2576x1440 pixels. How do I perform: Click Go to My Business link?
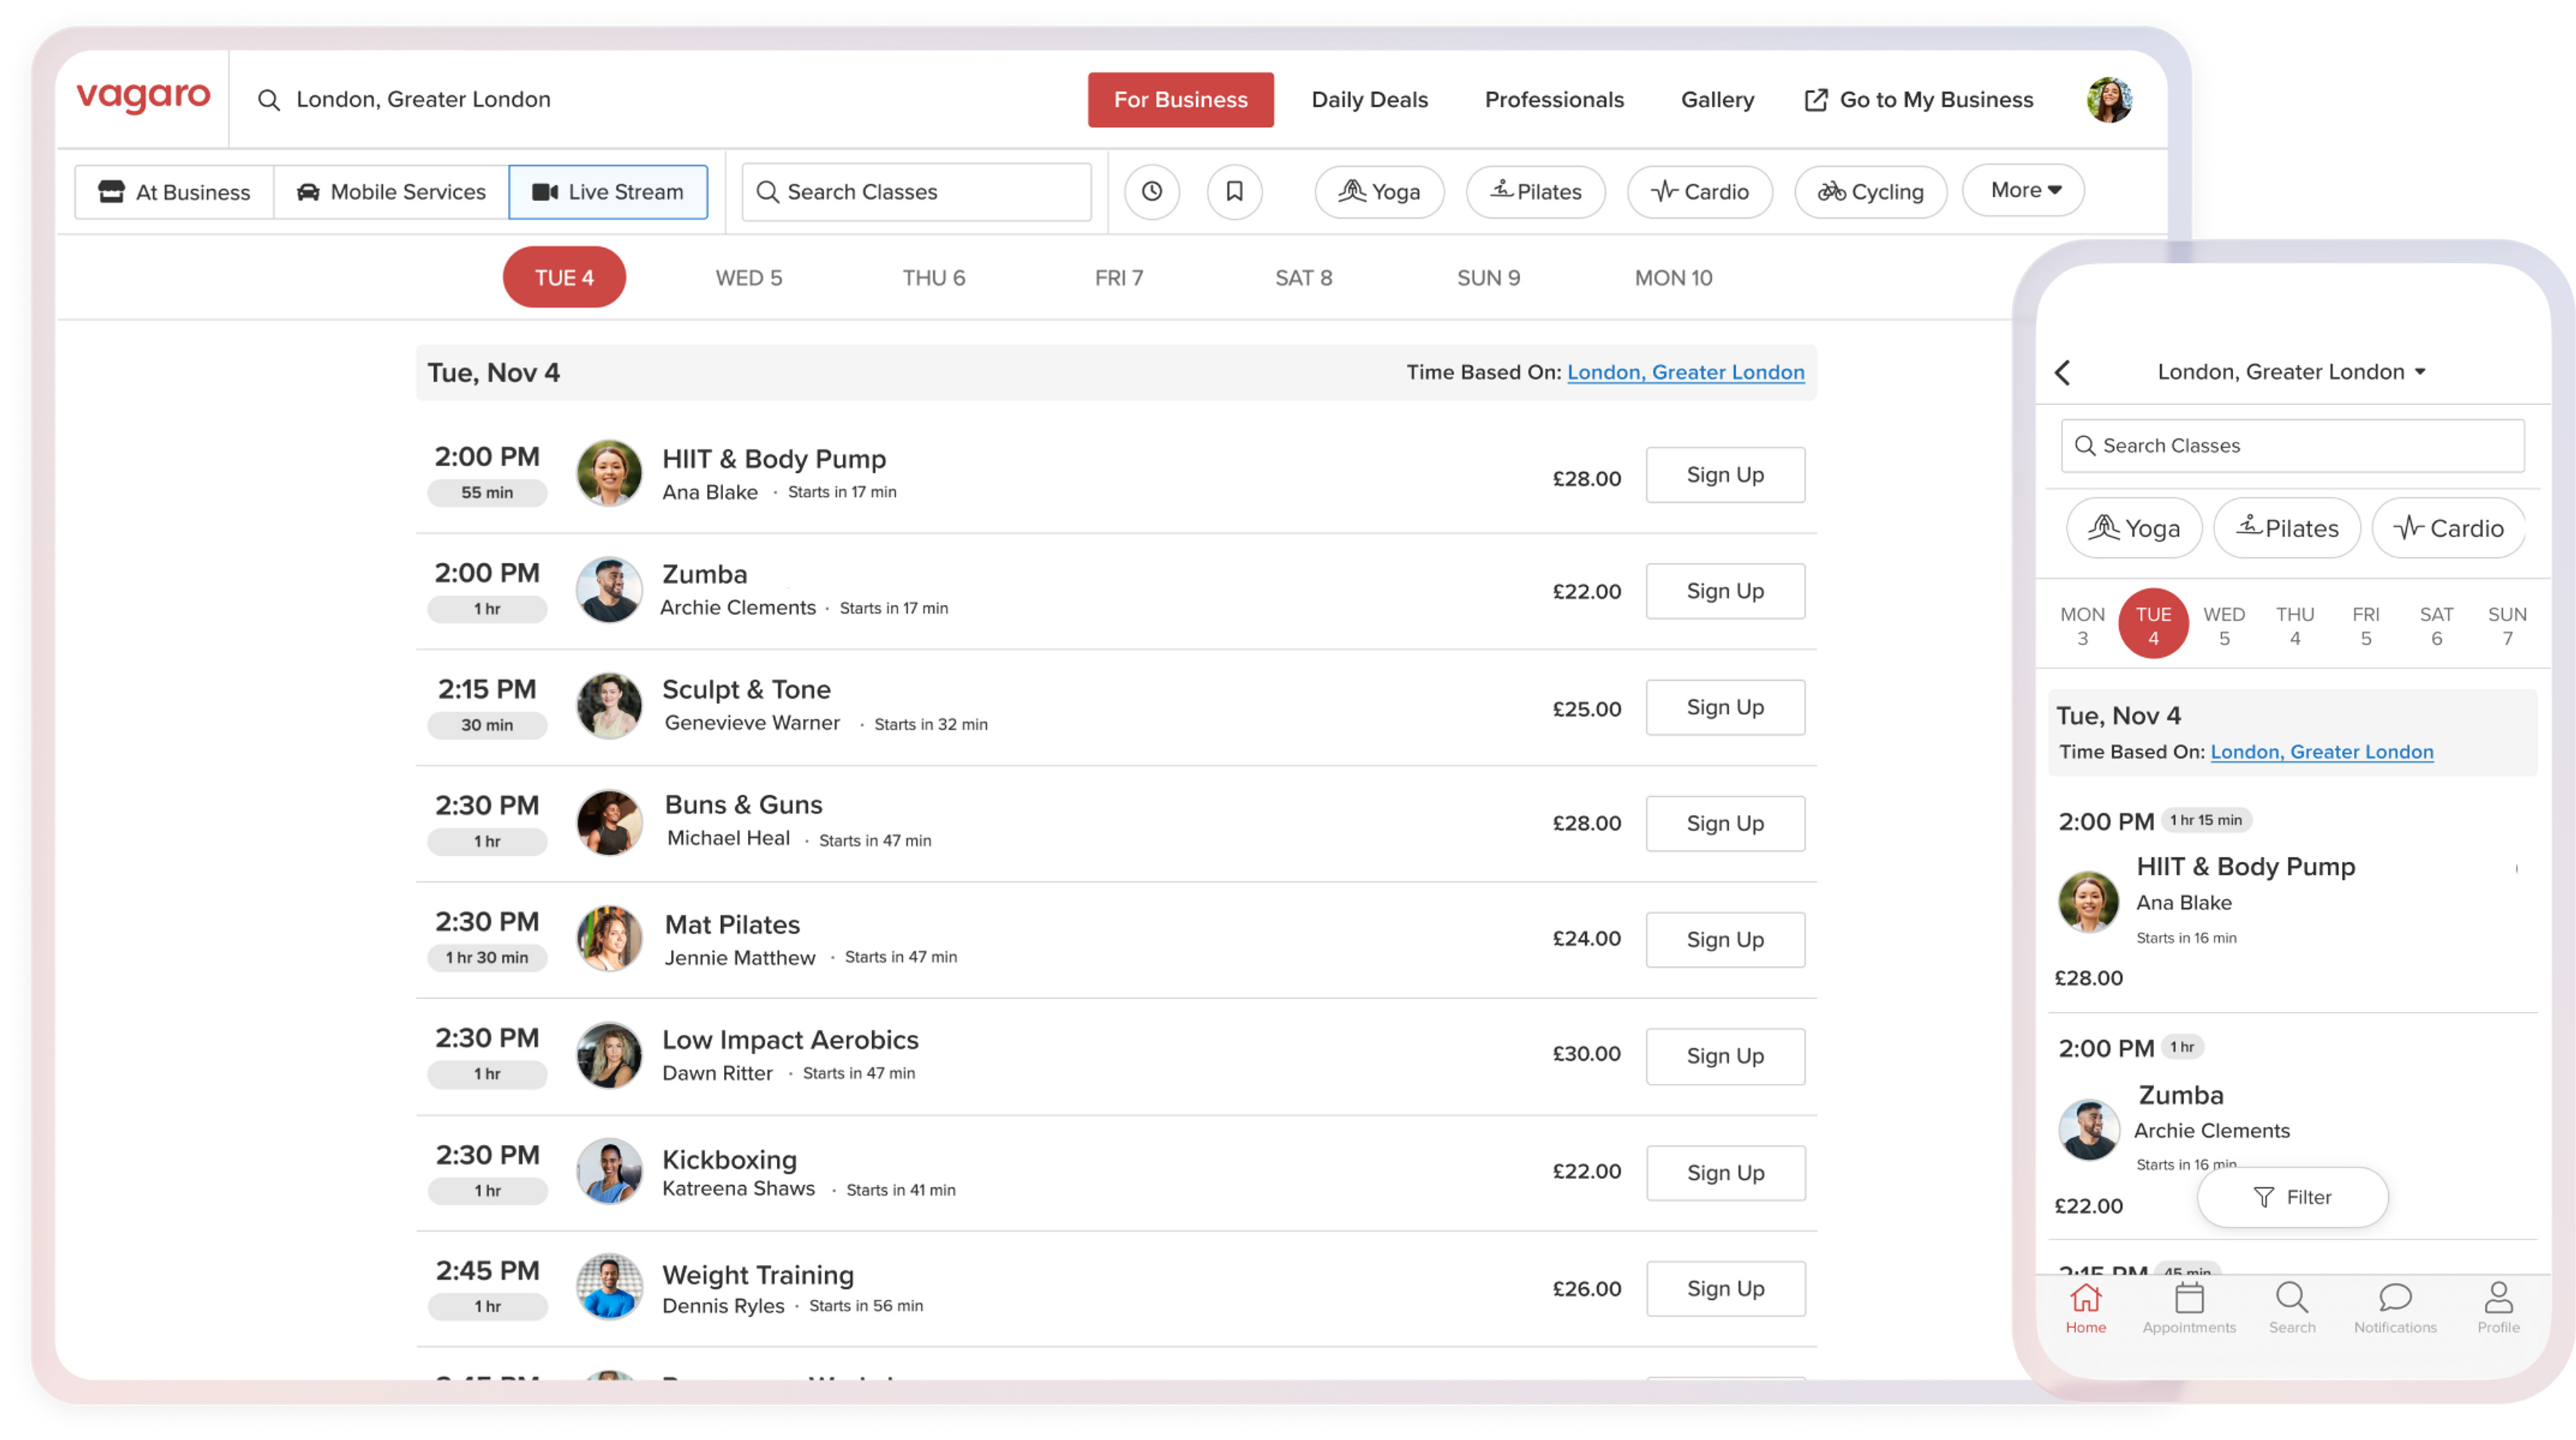point(1919,100)
